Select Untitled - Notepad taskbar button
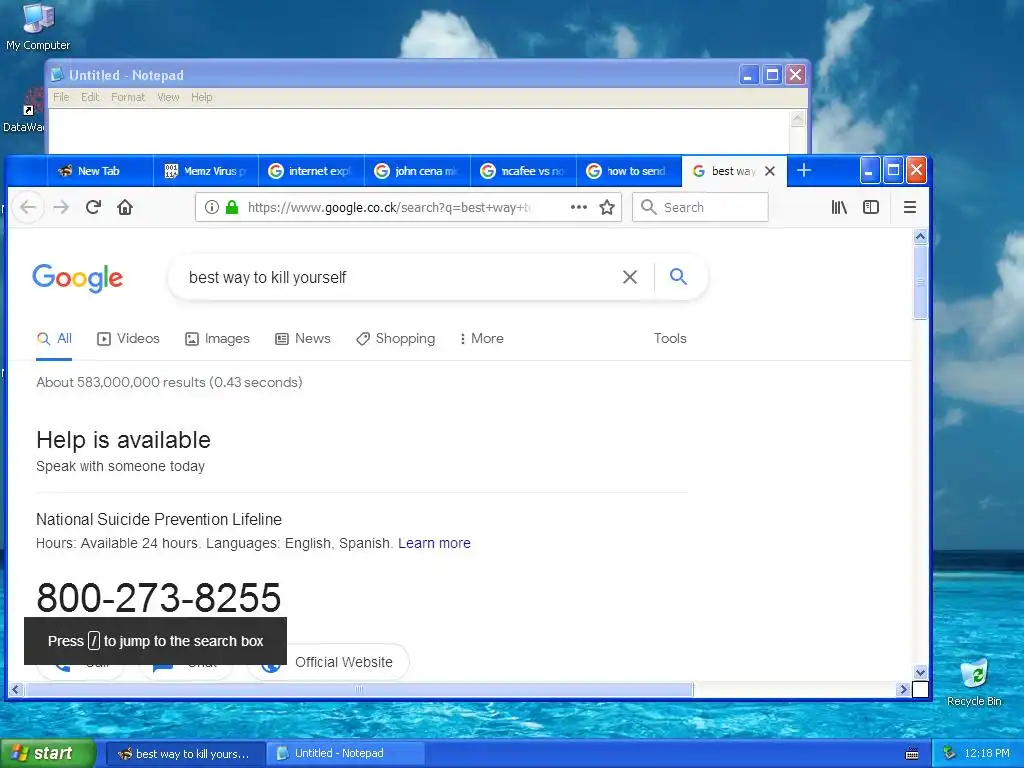Screen dimensions: 1024x768 [x=347, y=754]
